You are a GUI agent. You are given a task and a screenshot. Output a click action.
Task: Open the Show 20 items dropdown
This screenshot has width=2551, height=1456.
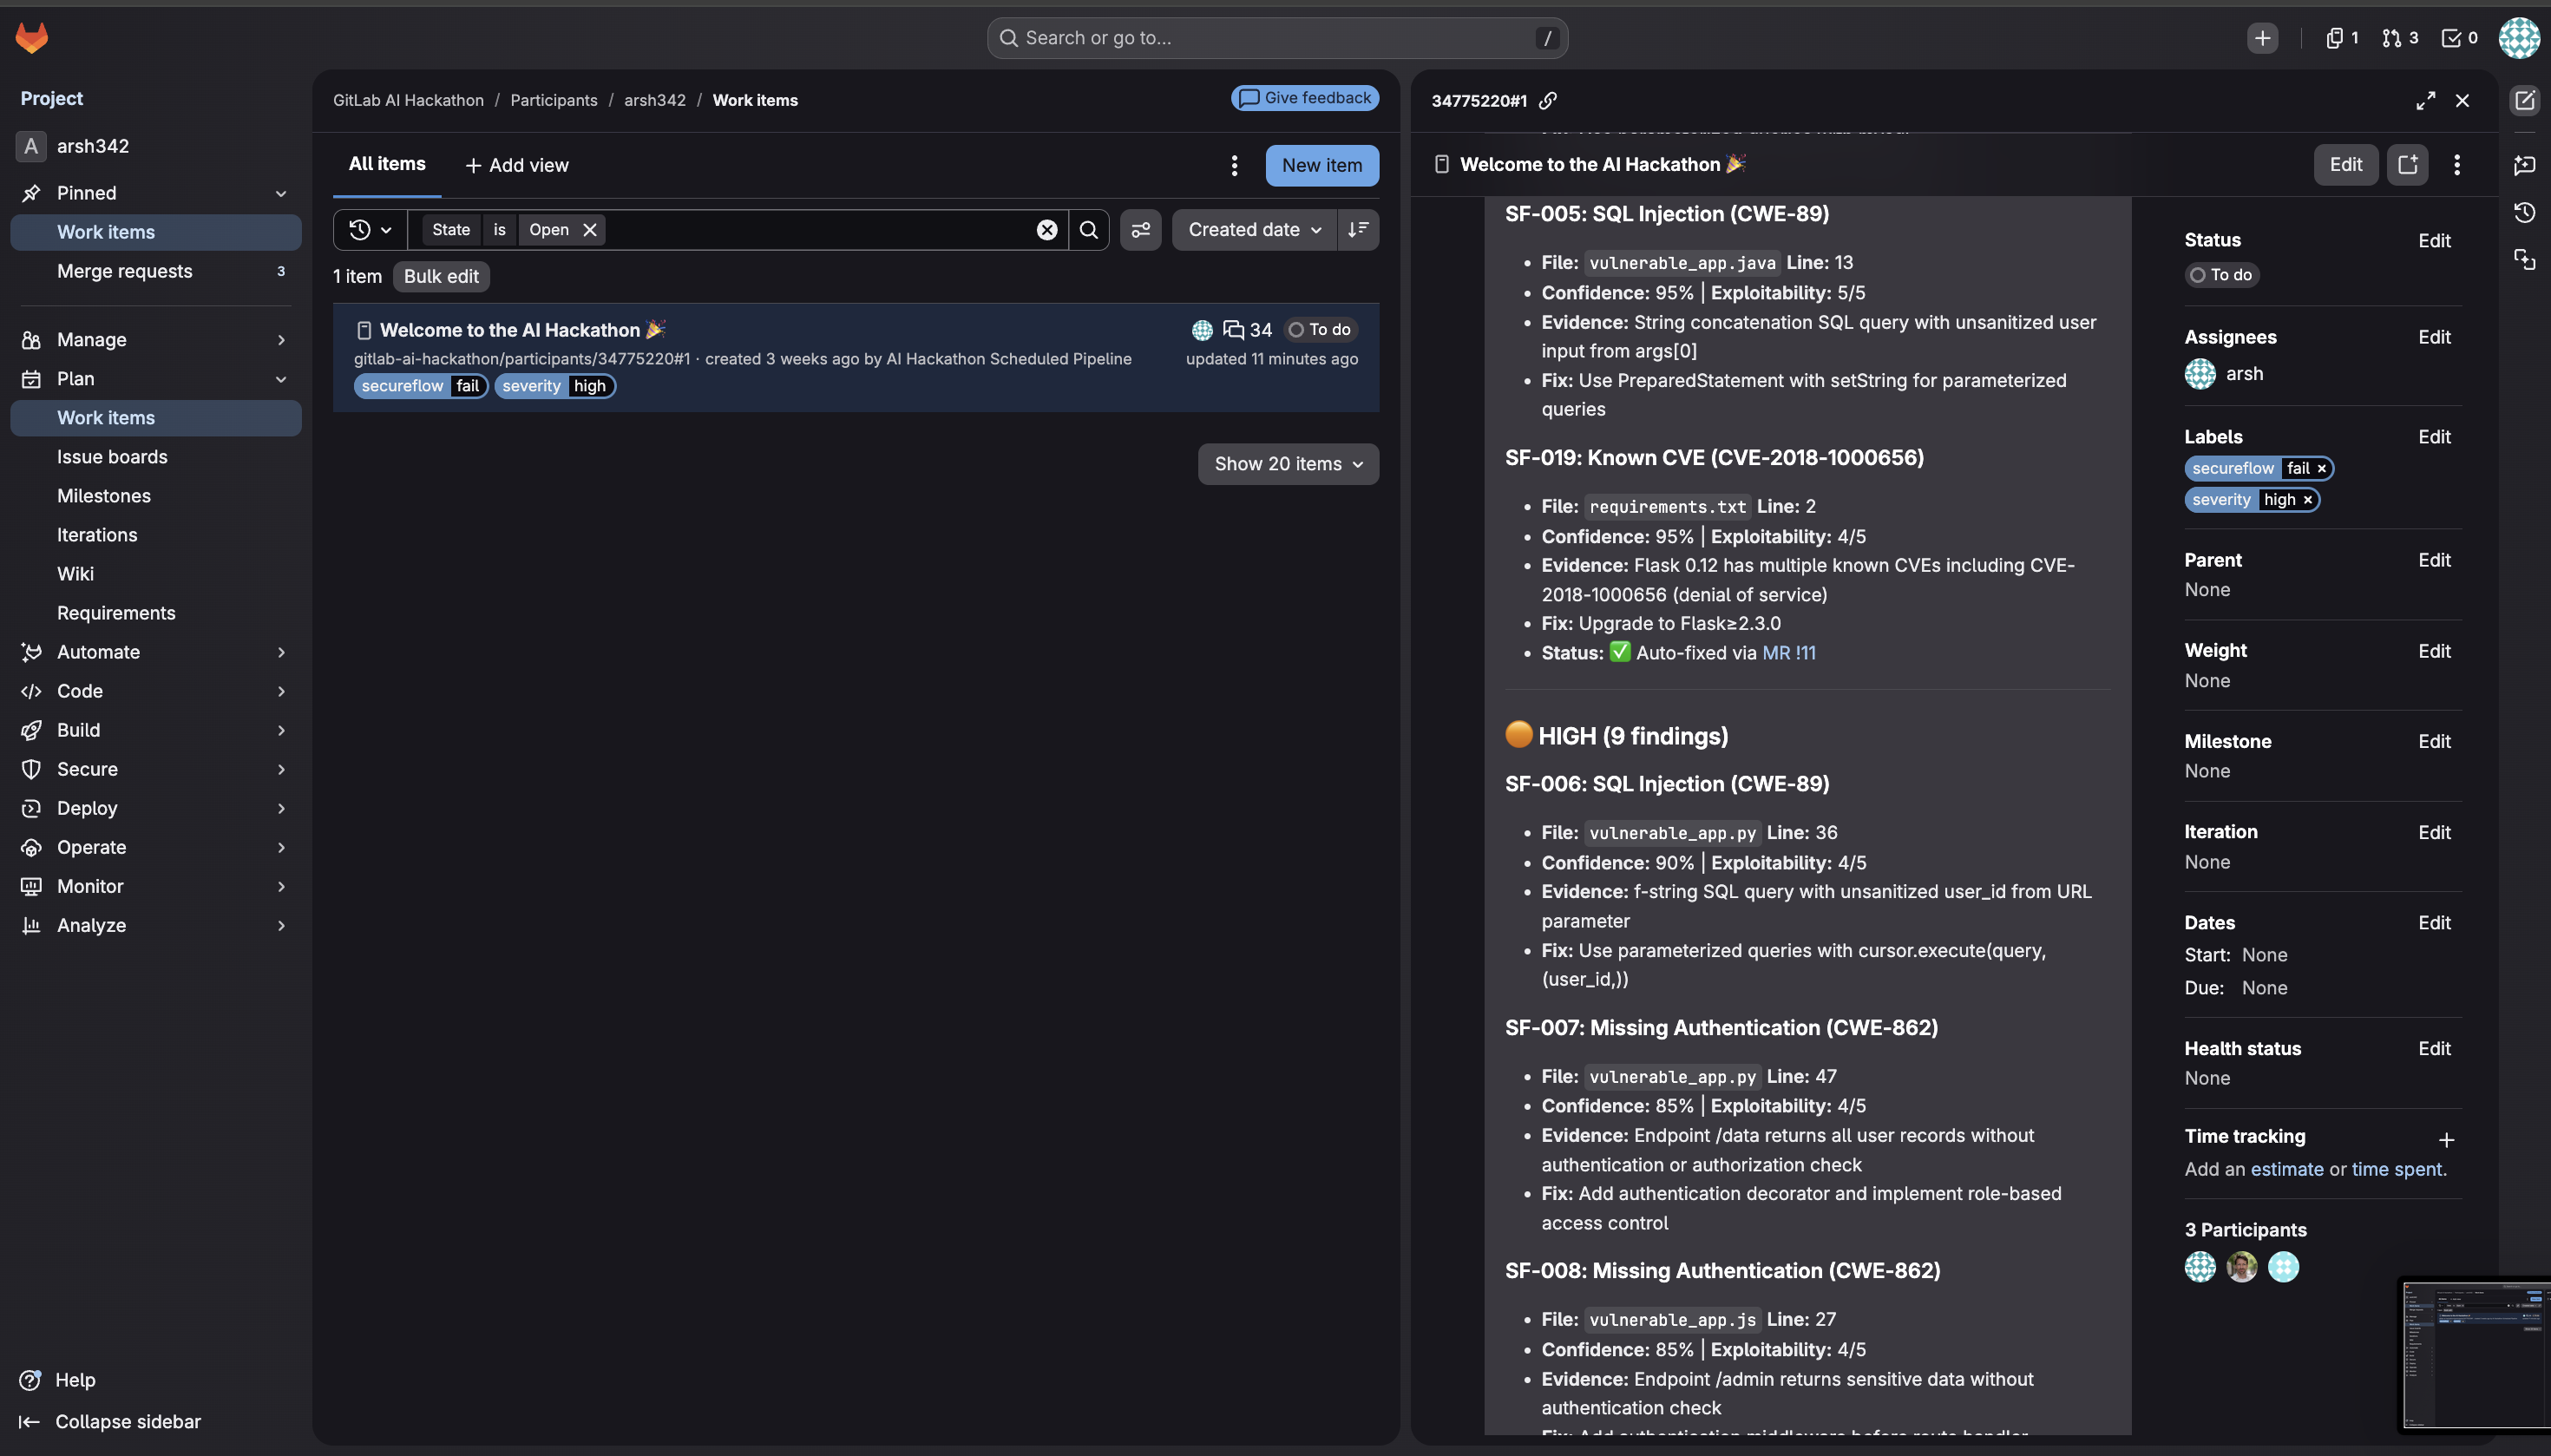[x=1287, y=464]
